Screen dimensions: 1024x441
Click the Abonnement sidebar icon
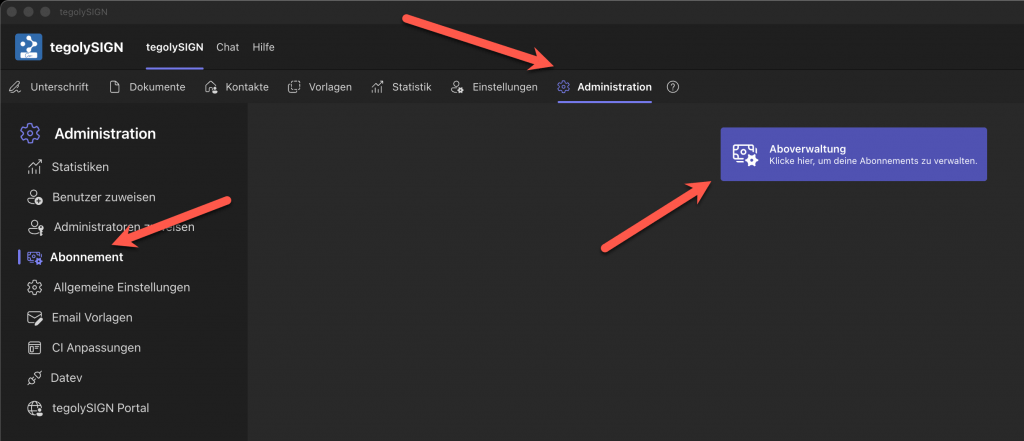click(35, 257)
